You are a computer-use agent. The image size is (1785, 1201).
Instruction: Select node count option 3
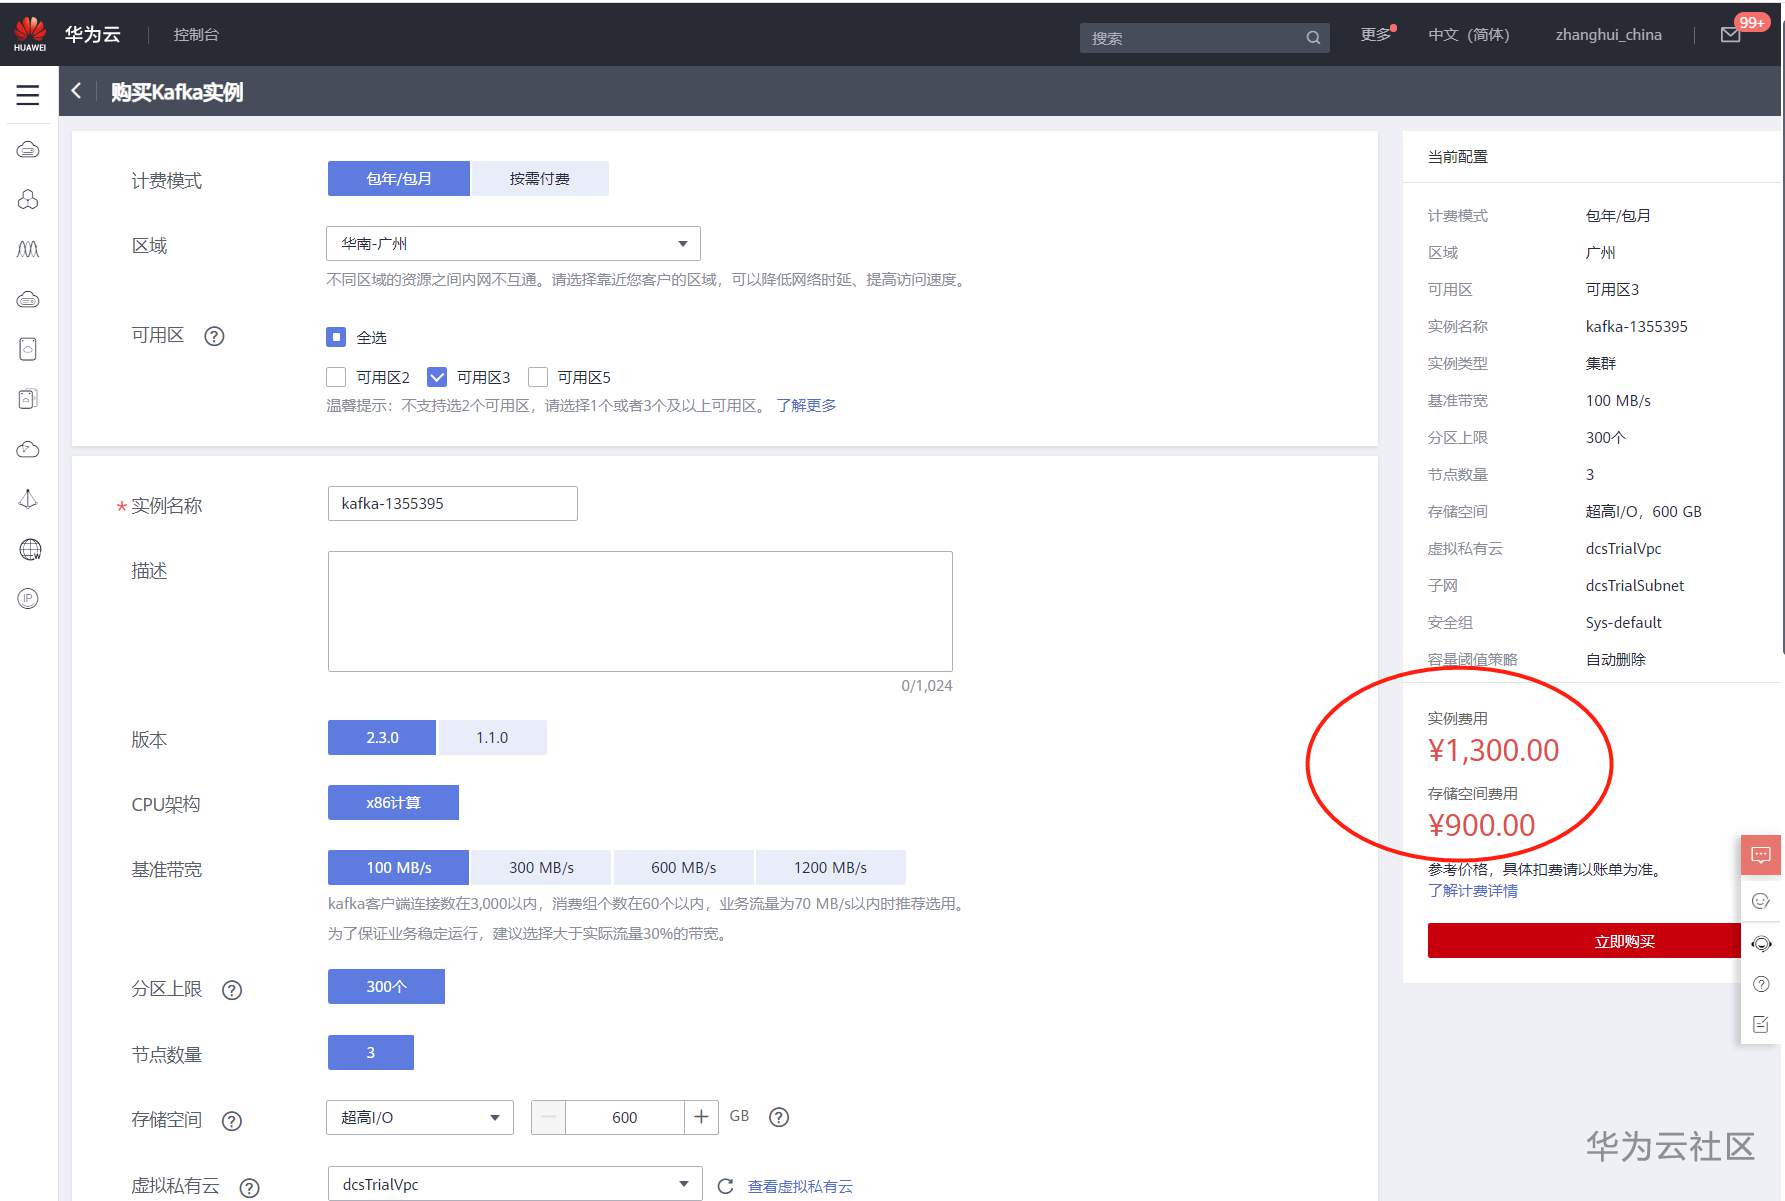[370, 1052]
